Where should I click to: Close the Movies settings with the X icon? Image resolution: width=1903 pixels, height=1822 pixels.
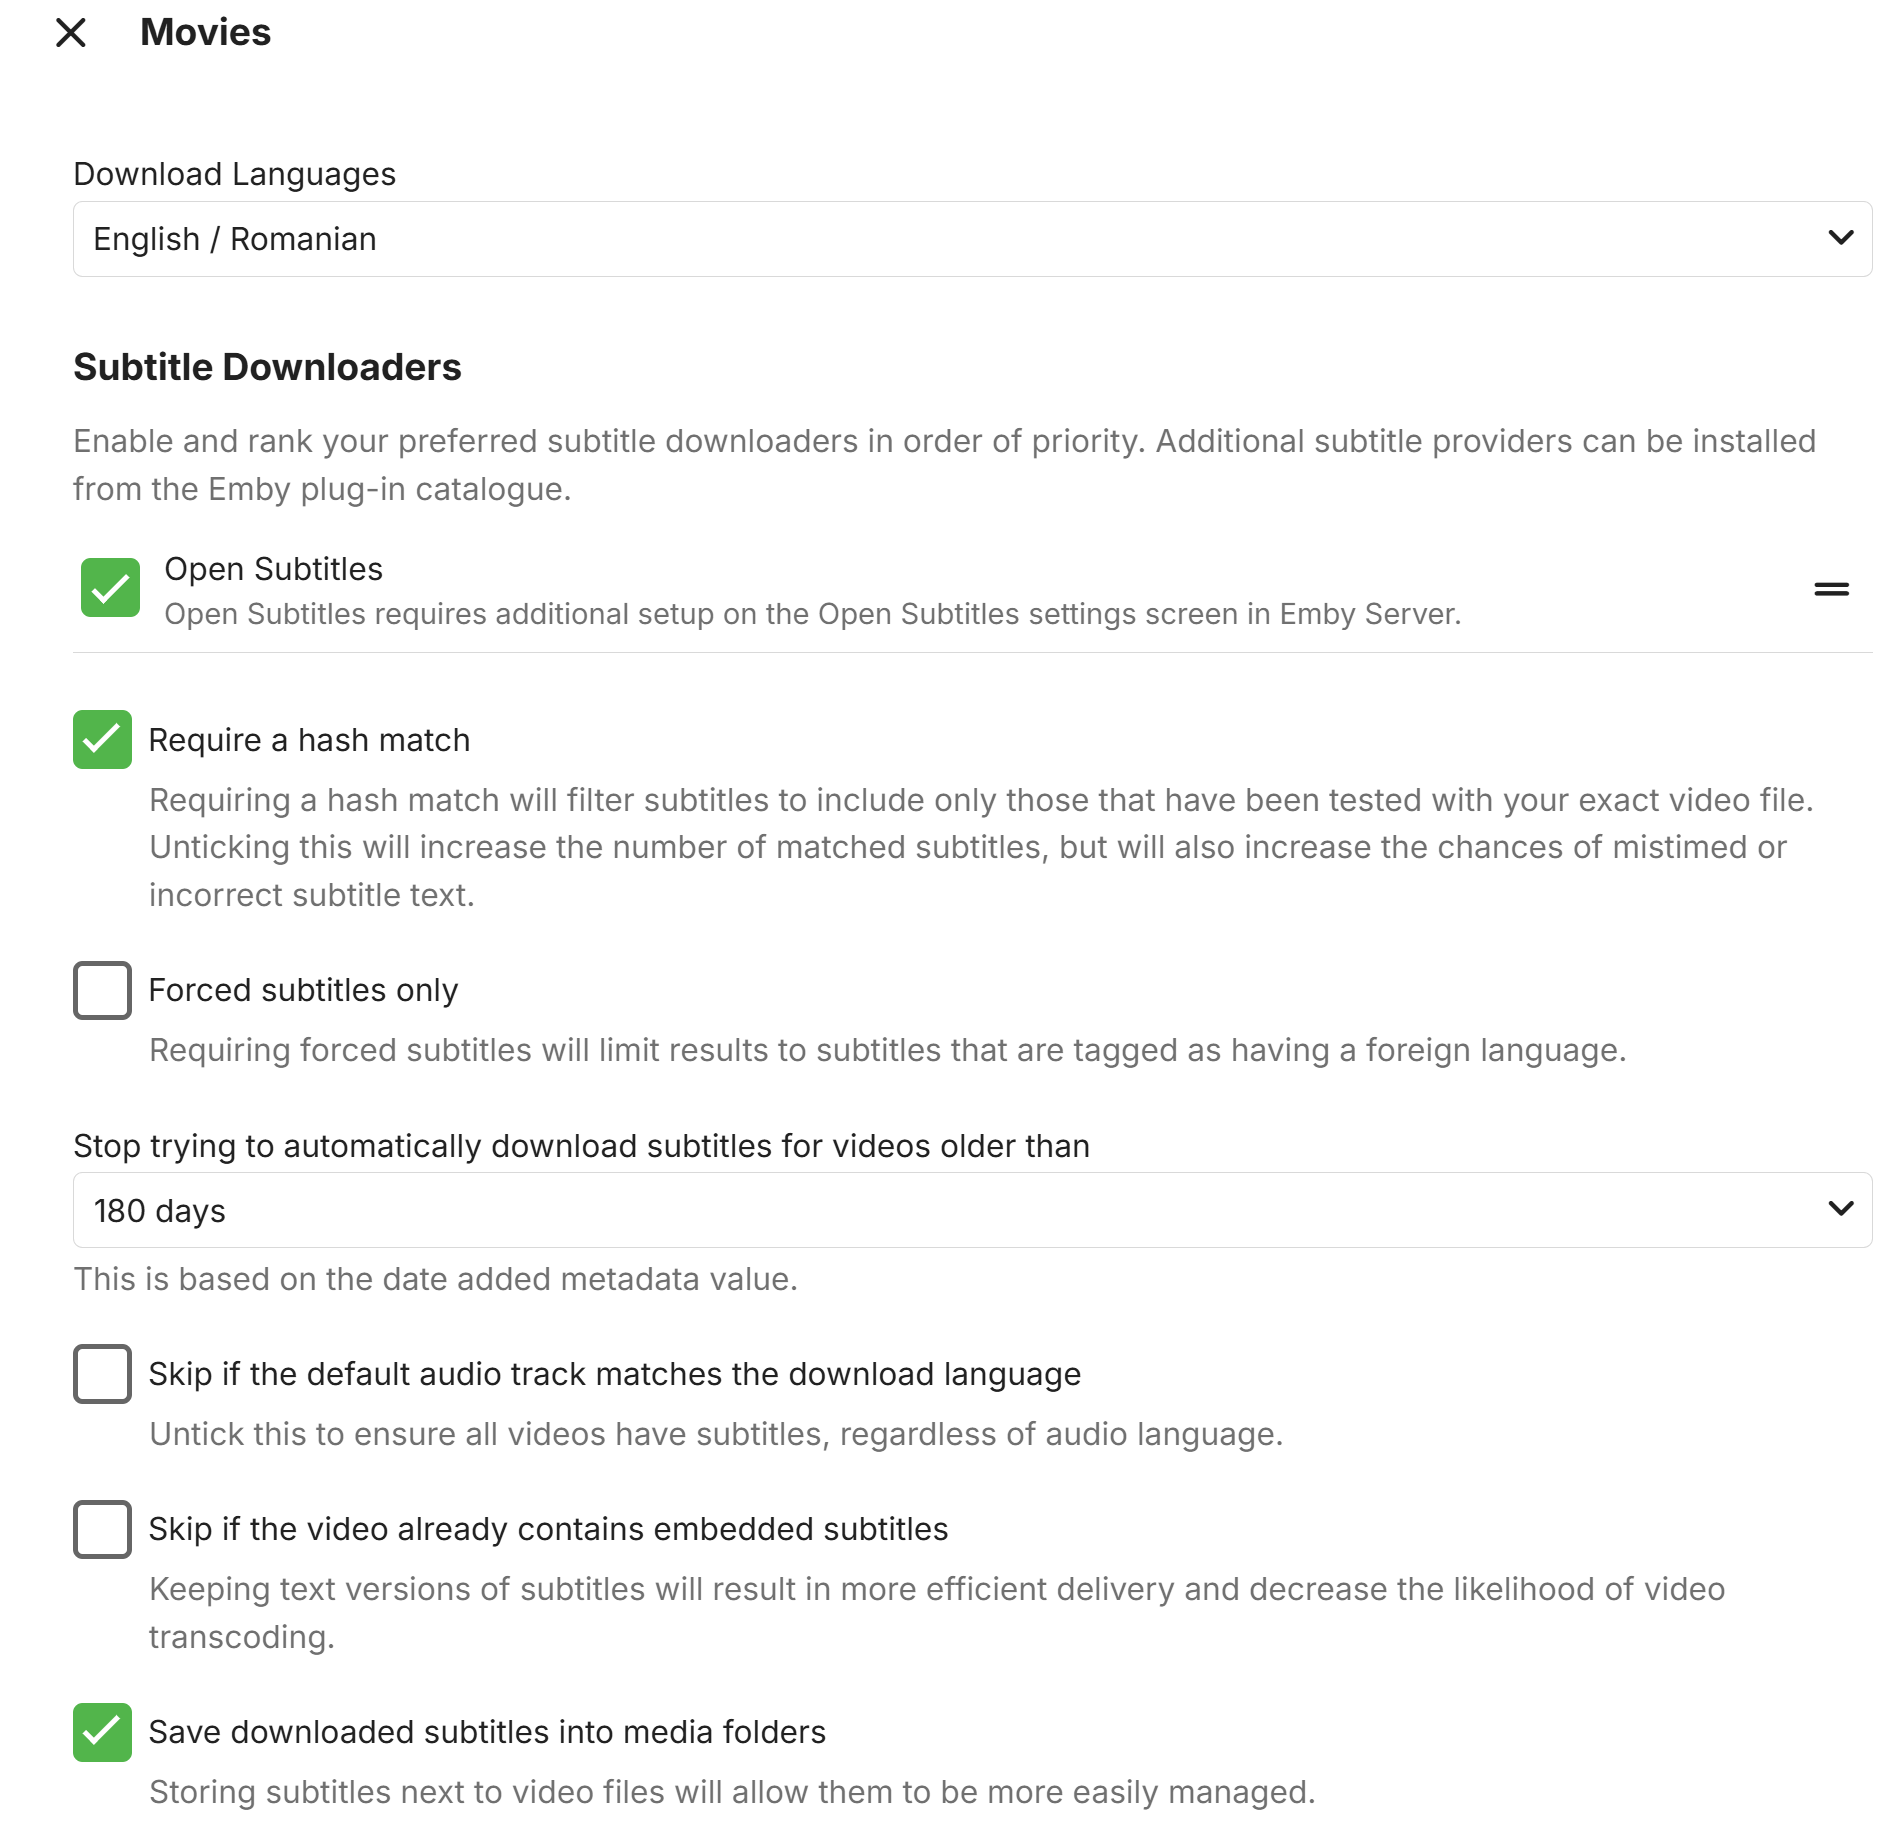[71, 33]
